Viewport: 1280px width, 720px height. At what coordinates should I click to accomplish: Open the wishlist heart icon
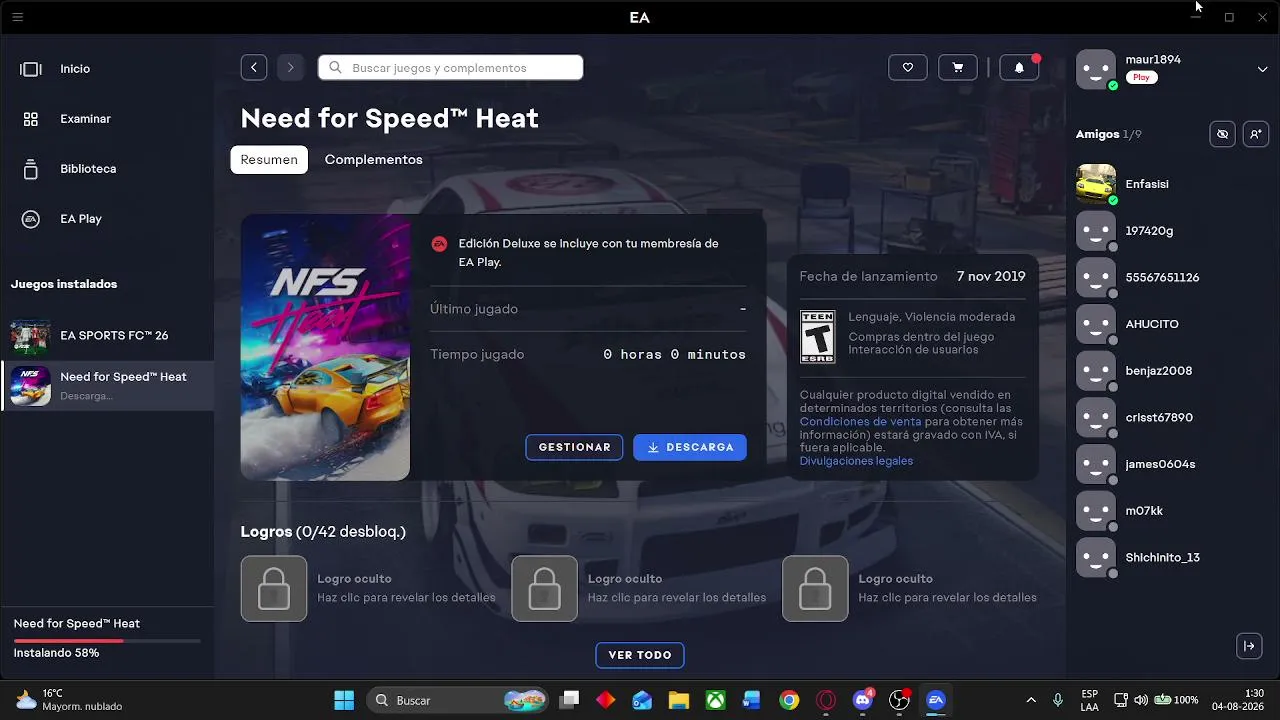pyautogui.click(x=908, y=67)
